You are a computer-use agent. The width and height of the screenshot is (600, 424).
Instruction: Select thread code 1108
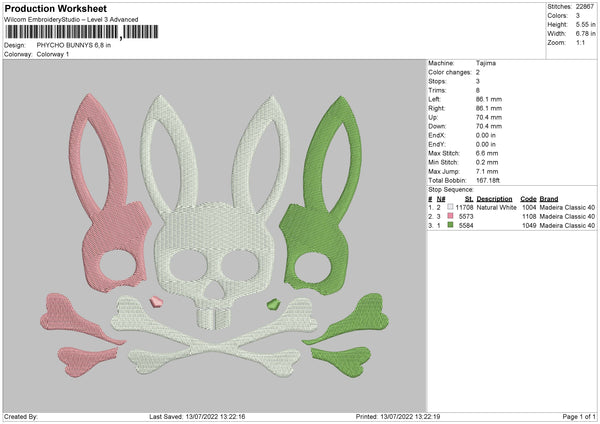pos(529,217)
